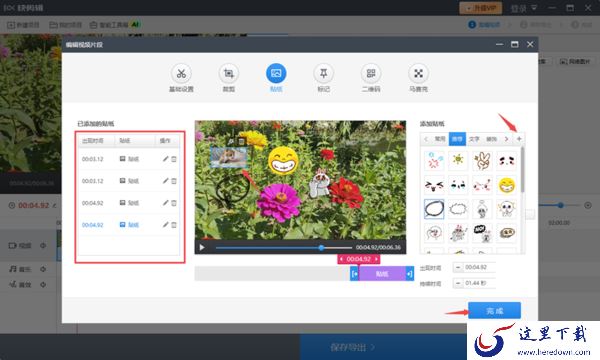Edit the blue highlighted 00:04.92 sticker row

165,225
